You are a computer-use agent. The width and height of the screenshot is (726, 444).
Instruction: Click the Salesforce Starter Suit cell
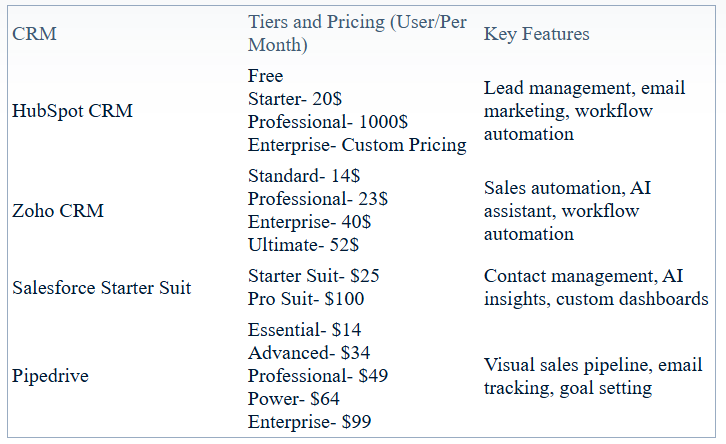(101, 288)
